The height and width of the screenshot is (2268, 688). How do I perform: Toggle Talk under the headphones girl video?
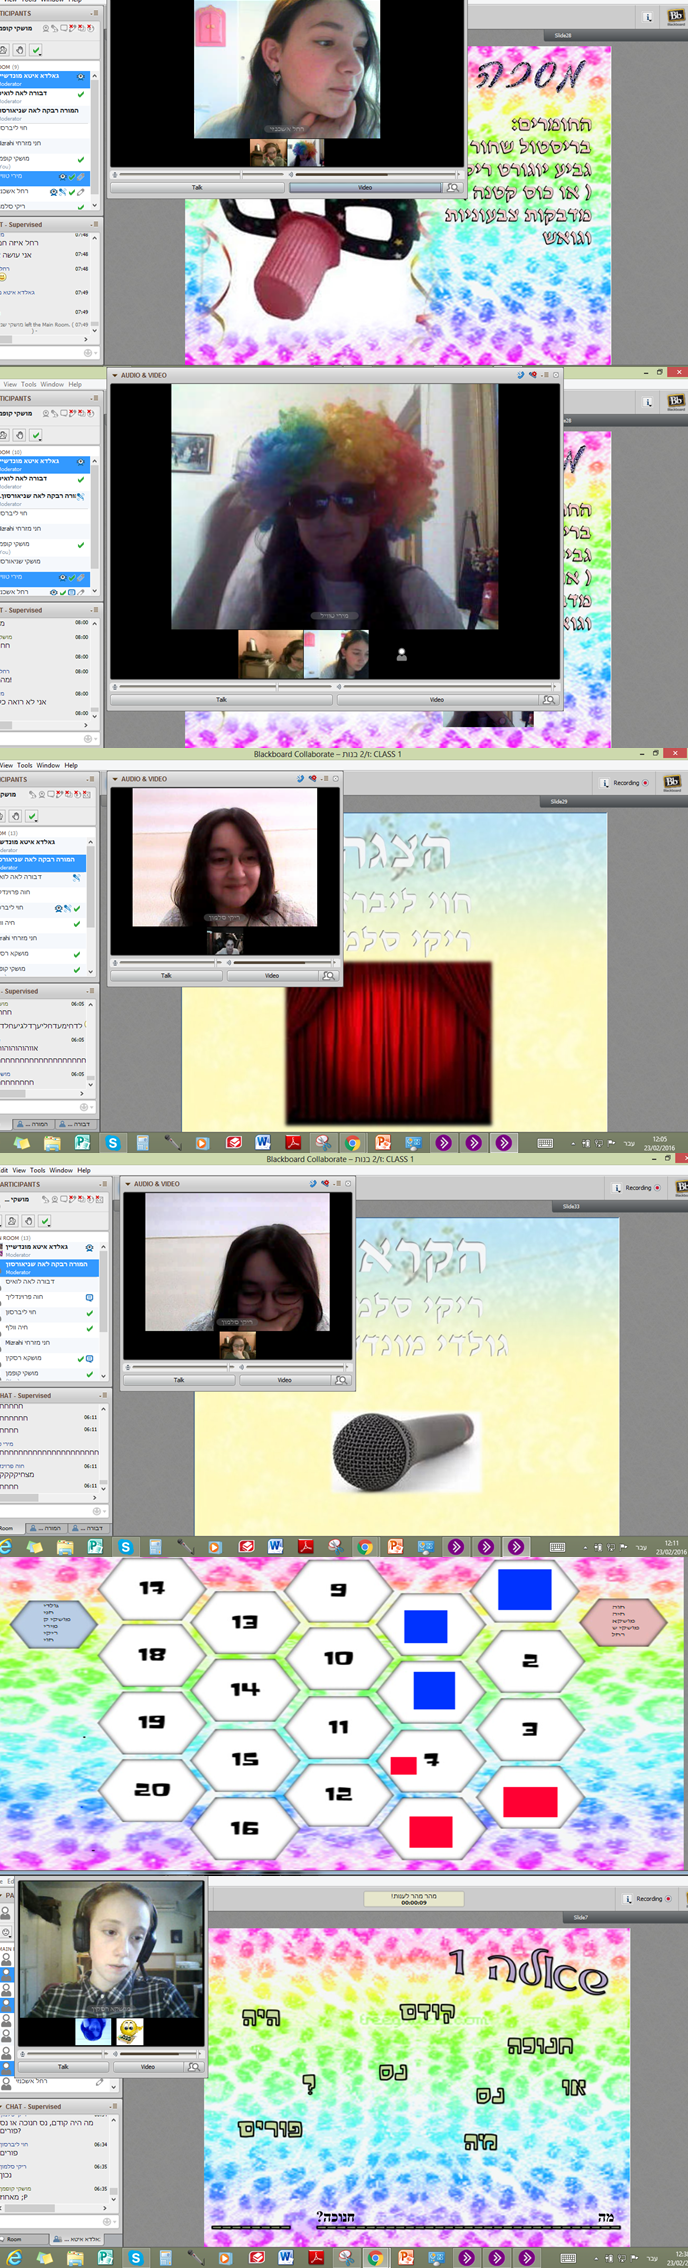63,2067
